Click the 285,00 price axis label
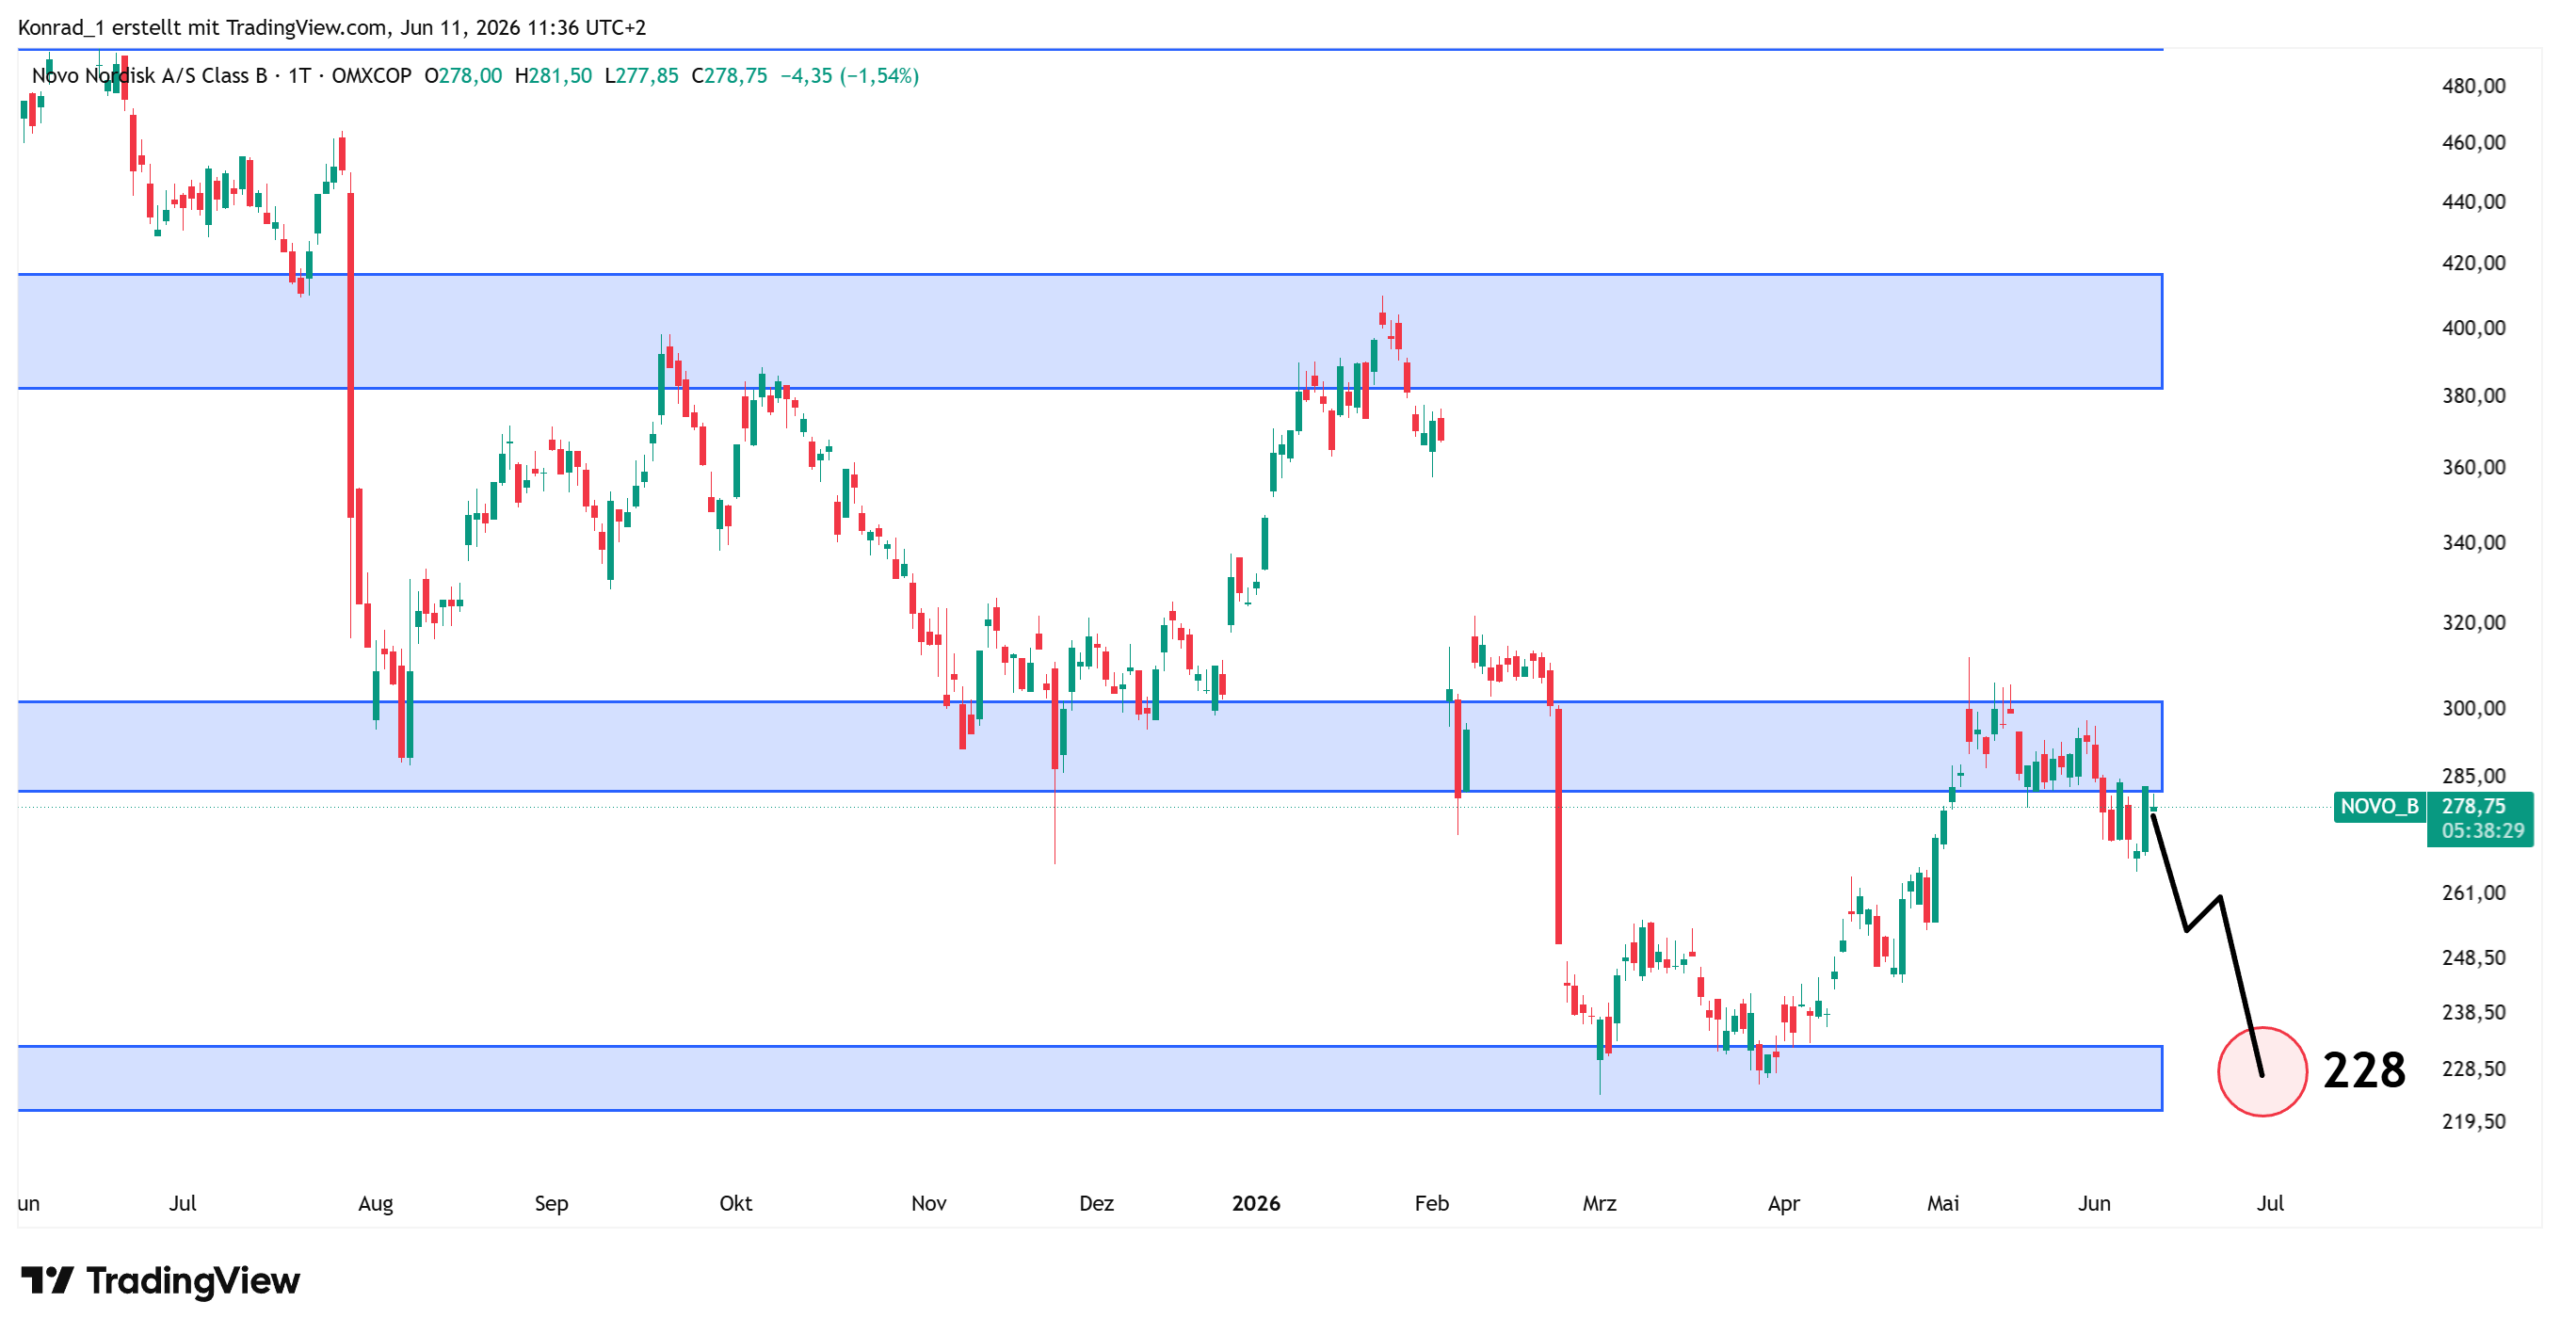Image resolution: width=2560 pixels, height=1334 pixels. (x=2473, y=776)
